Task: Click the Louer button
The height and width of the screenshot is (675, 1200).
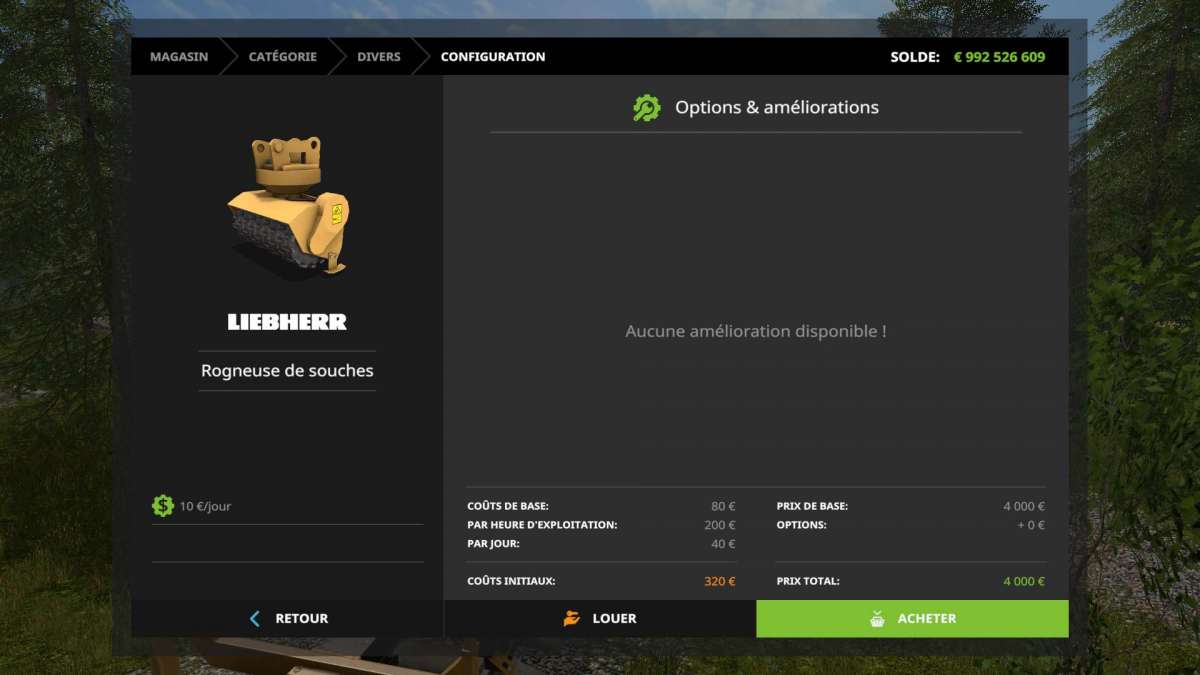Action: tap(600, 618)
